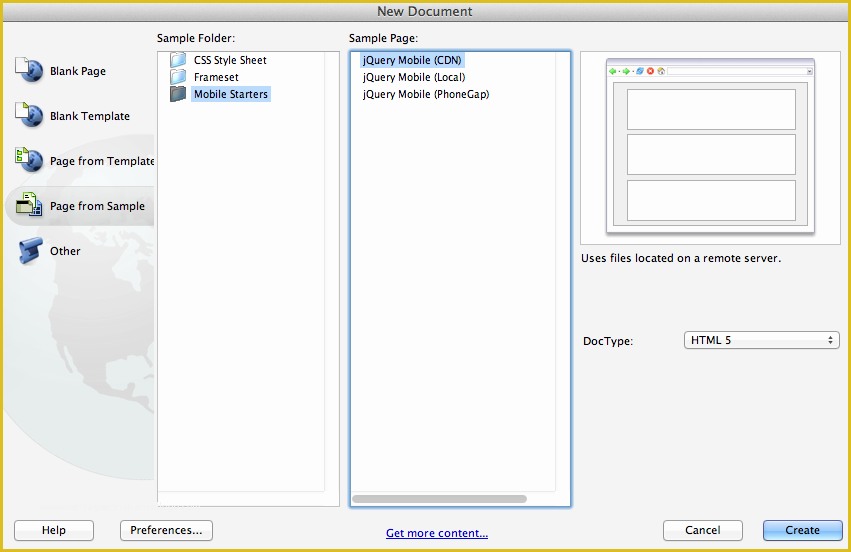The height and width of the screenshot is (552, 851).
Task: Follow the Get more content link
Action: (x=437, y=533)
